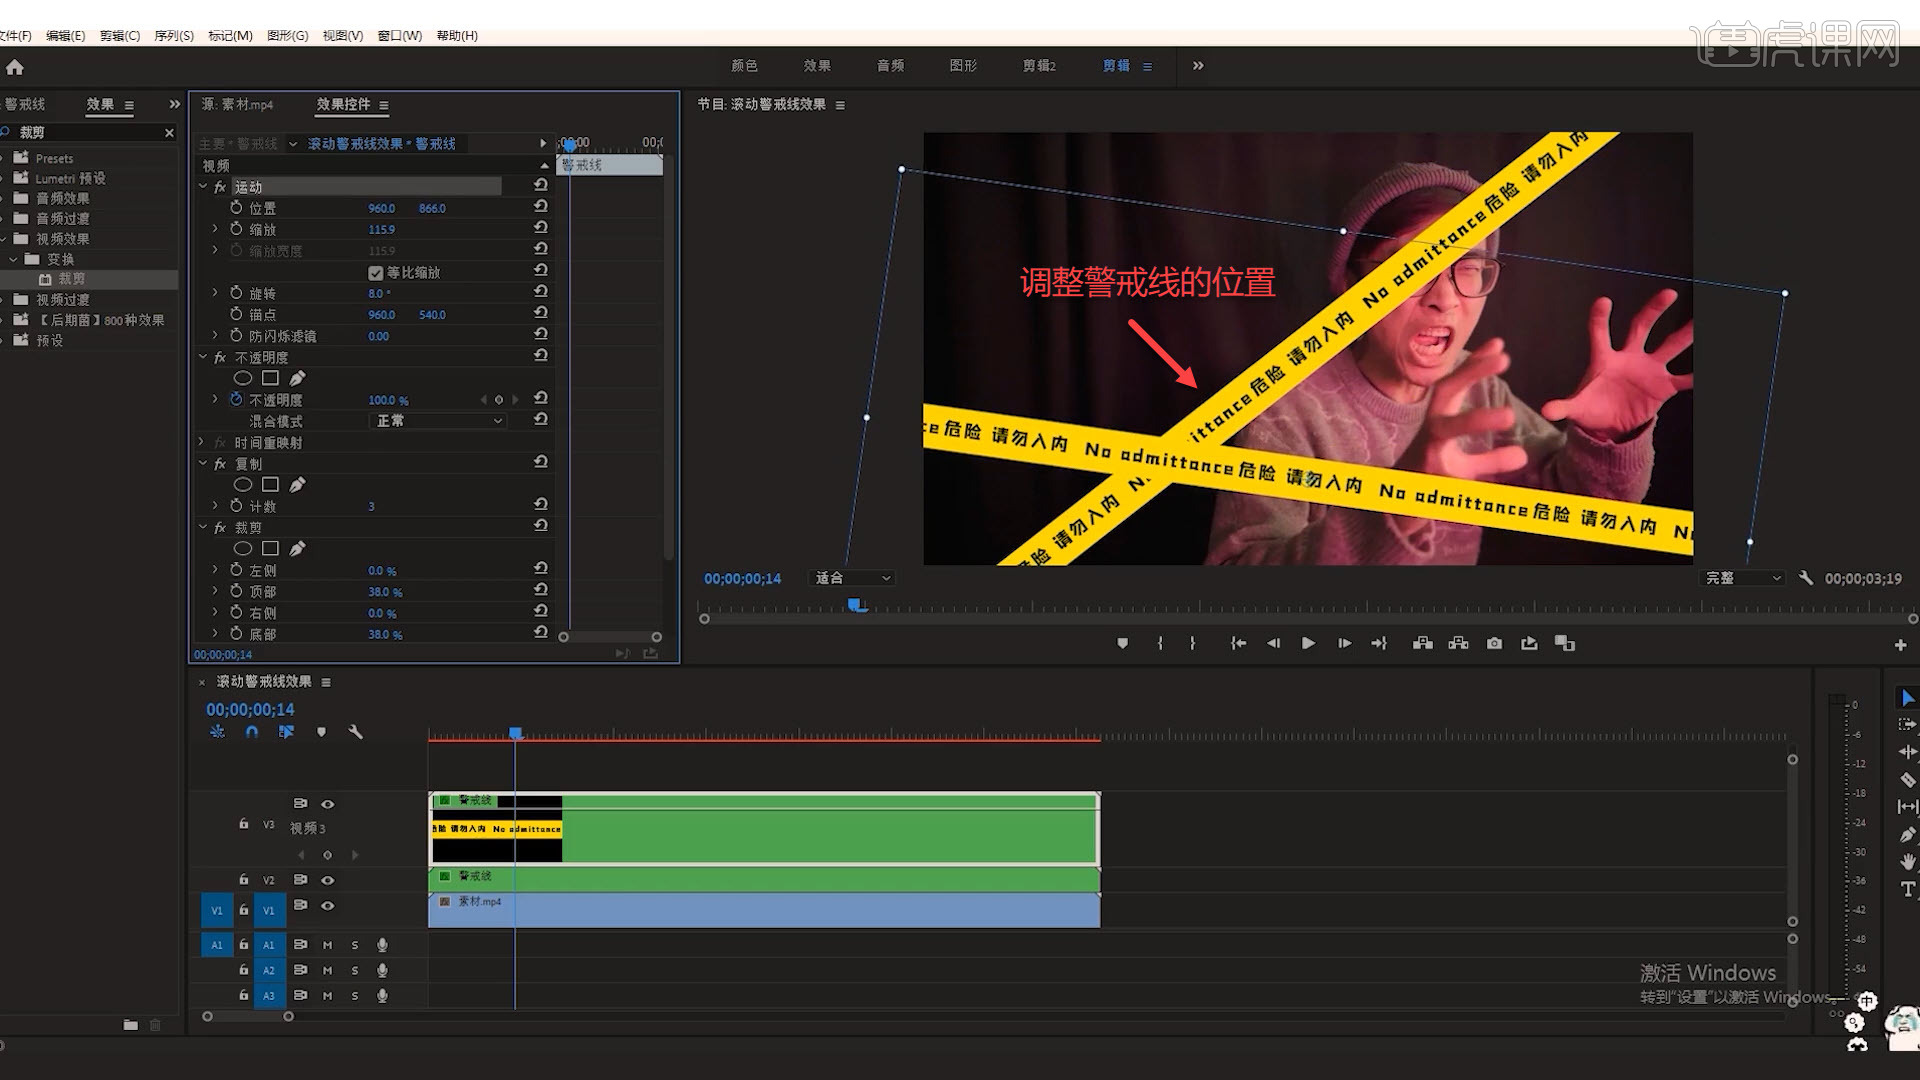Image resolution: width=1920 pixels, height=1080 pixels.
Task: Export frame with camera icon
Action: [1494, 644]
